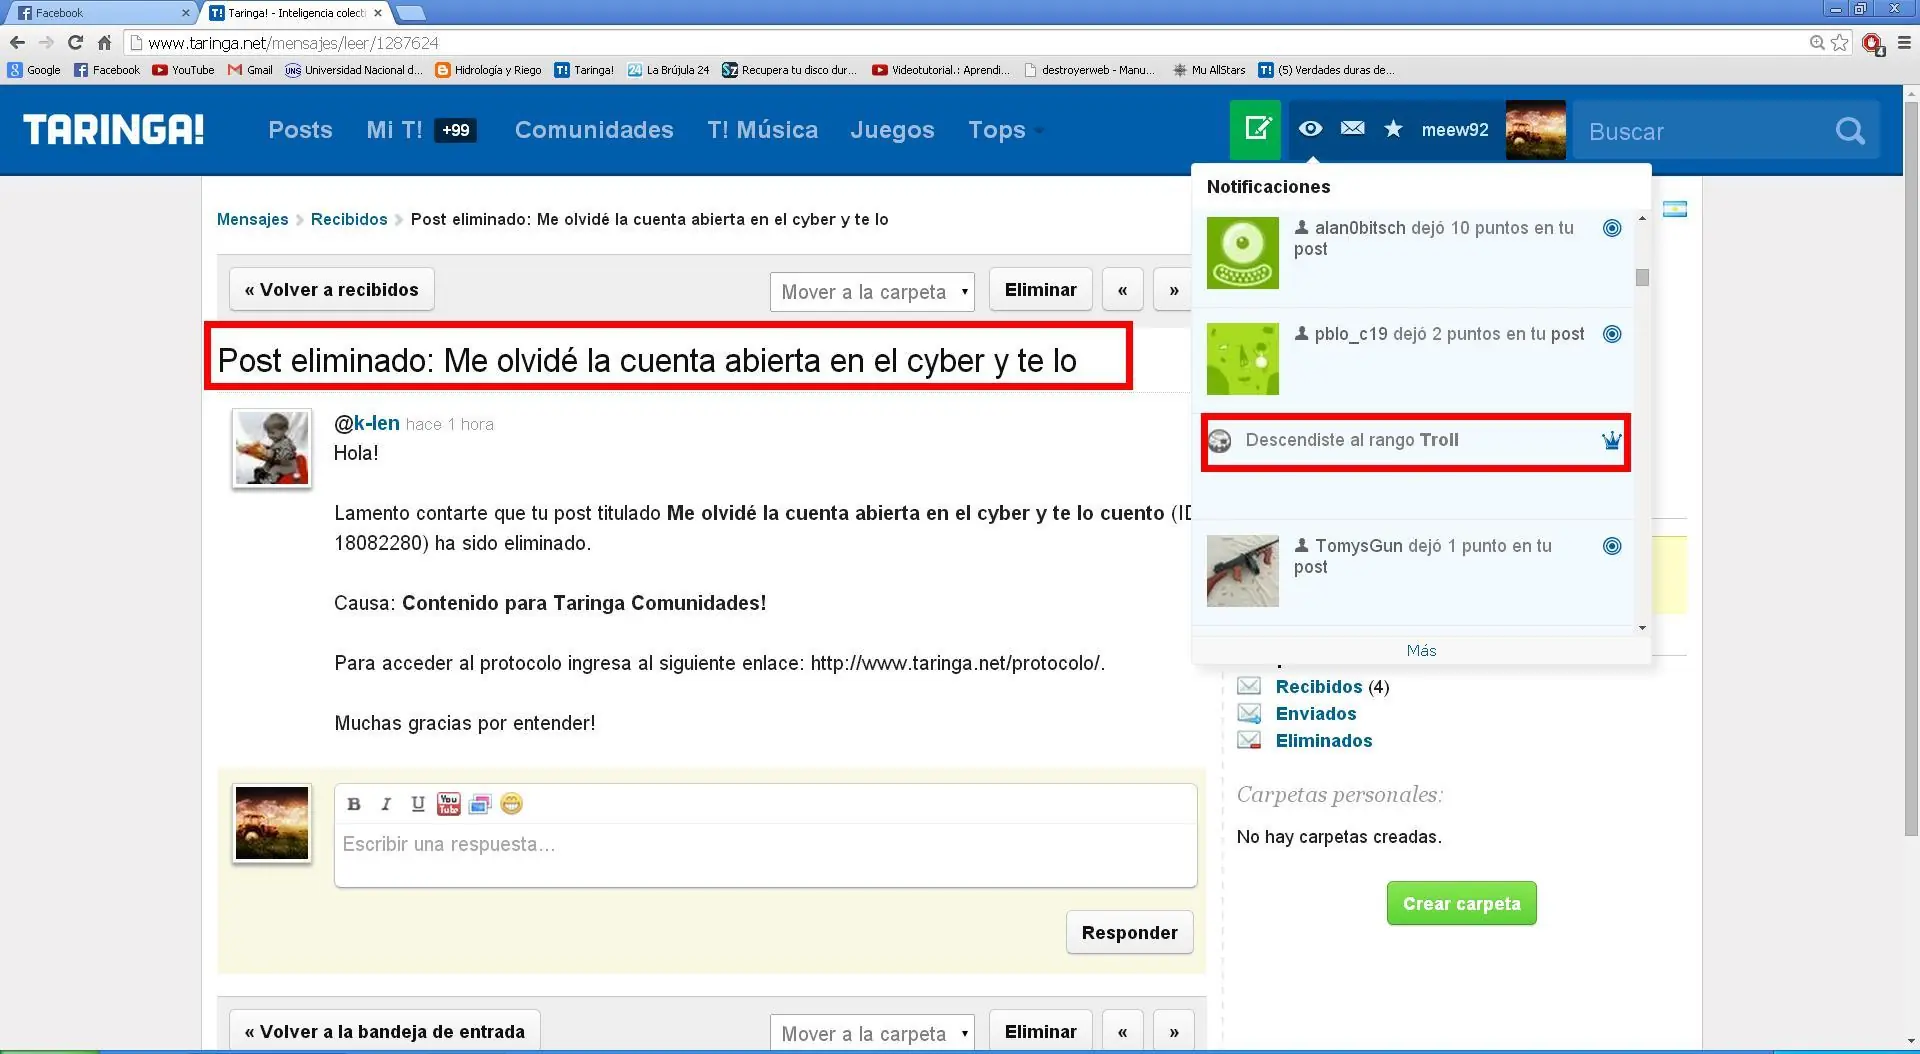The height and width of the screenshot is (1054, 1920).
Task: Open k-len sender avatar
Action: pos(272,448)
